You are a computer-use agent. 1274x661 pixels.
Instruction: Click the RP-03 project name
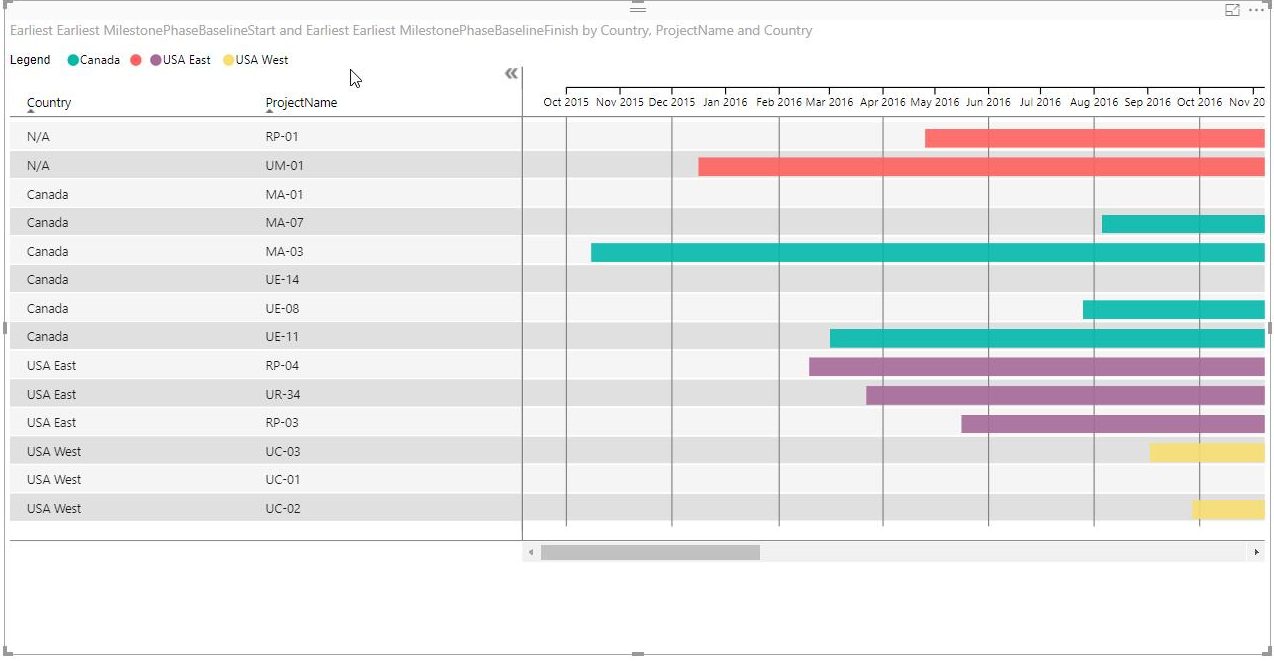click(282, 422)
